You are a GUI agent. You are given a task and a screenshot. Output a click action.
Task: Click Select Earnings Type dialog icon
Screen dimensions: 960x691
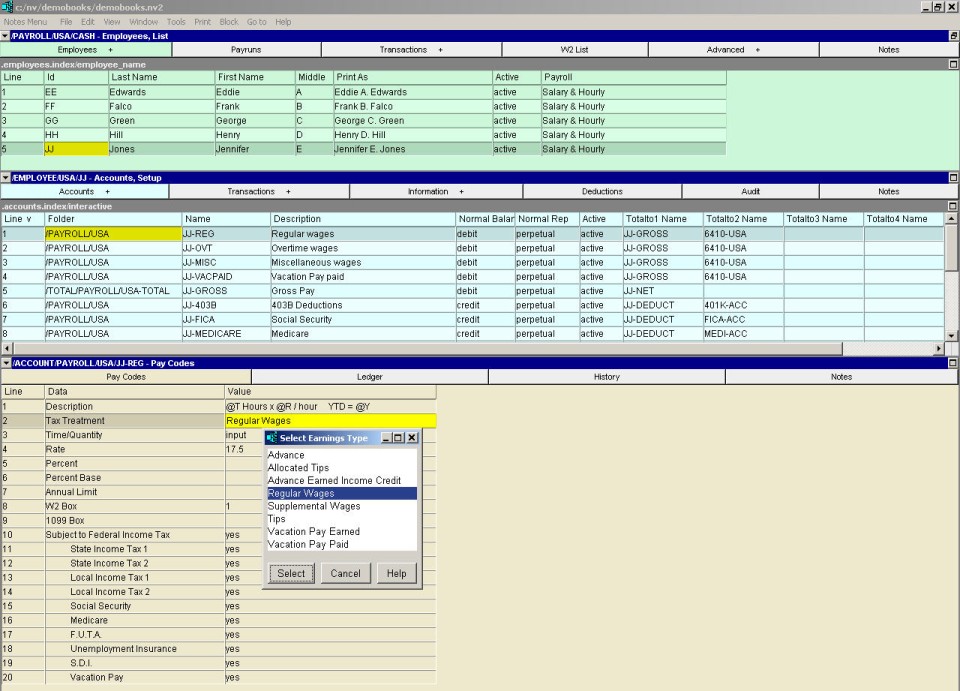click(x=272, y=438)
